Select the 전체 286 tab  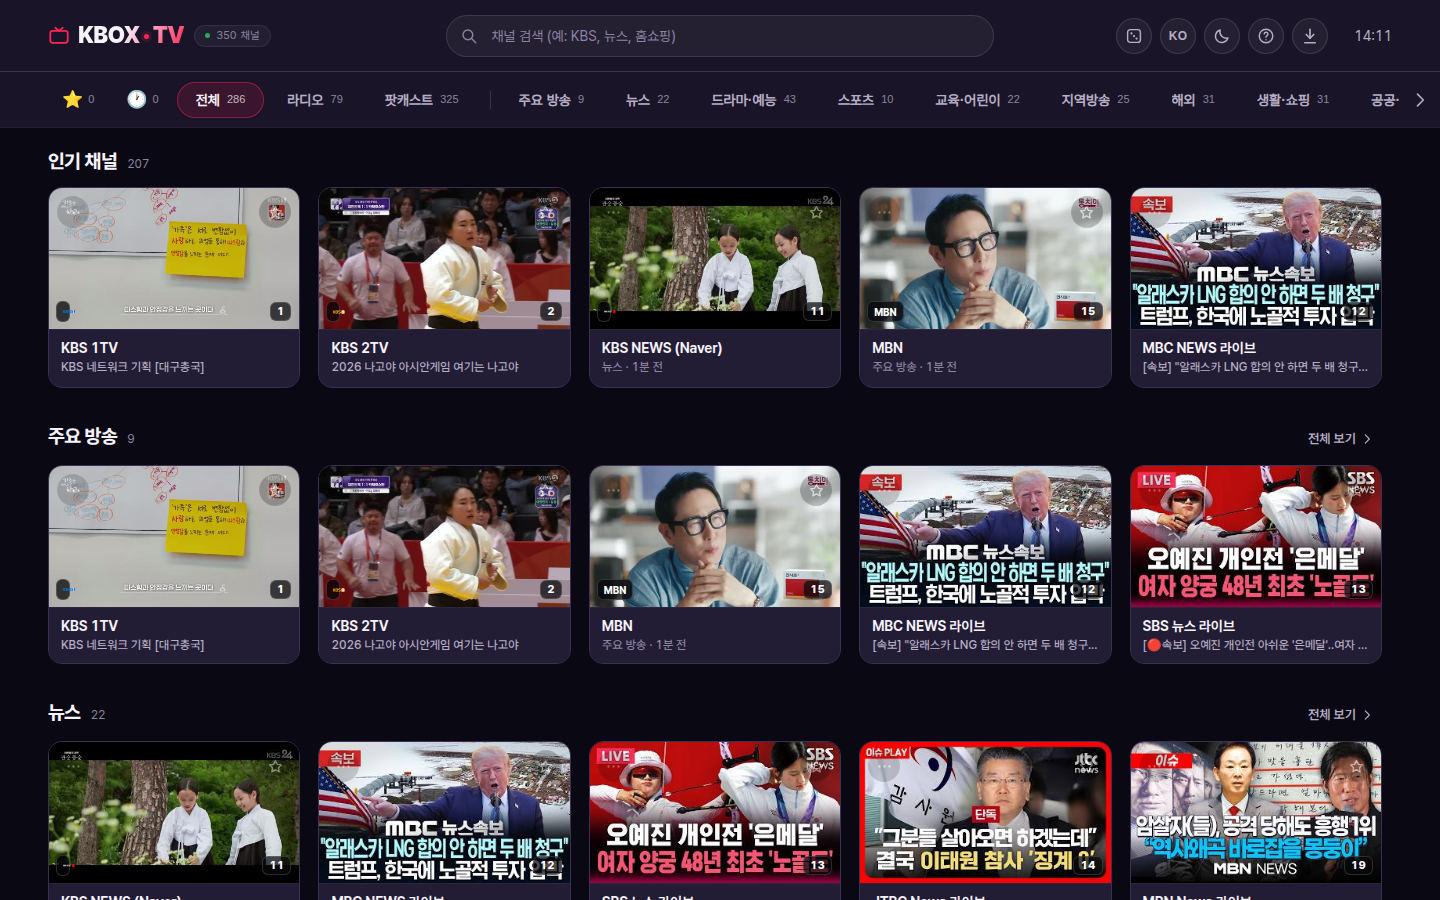(220, 100)
